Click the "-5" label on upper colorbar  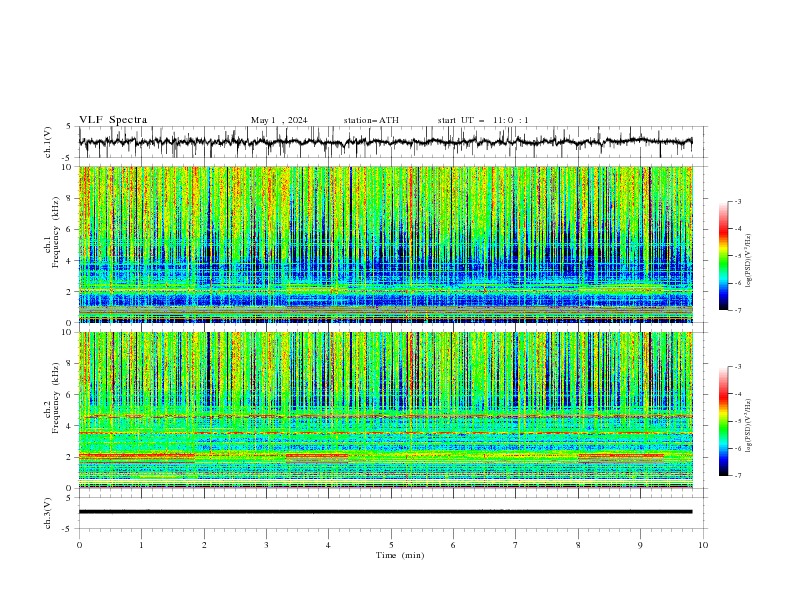pos(738,256)
